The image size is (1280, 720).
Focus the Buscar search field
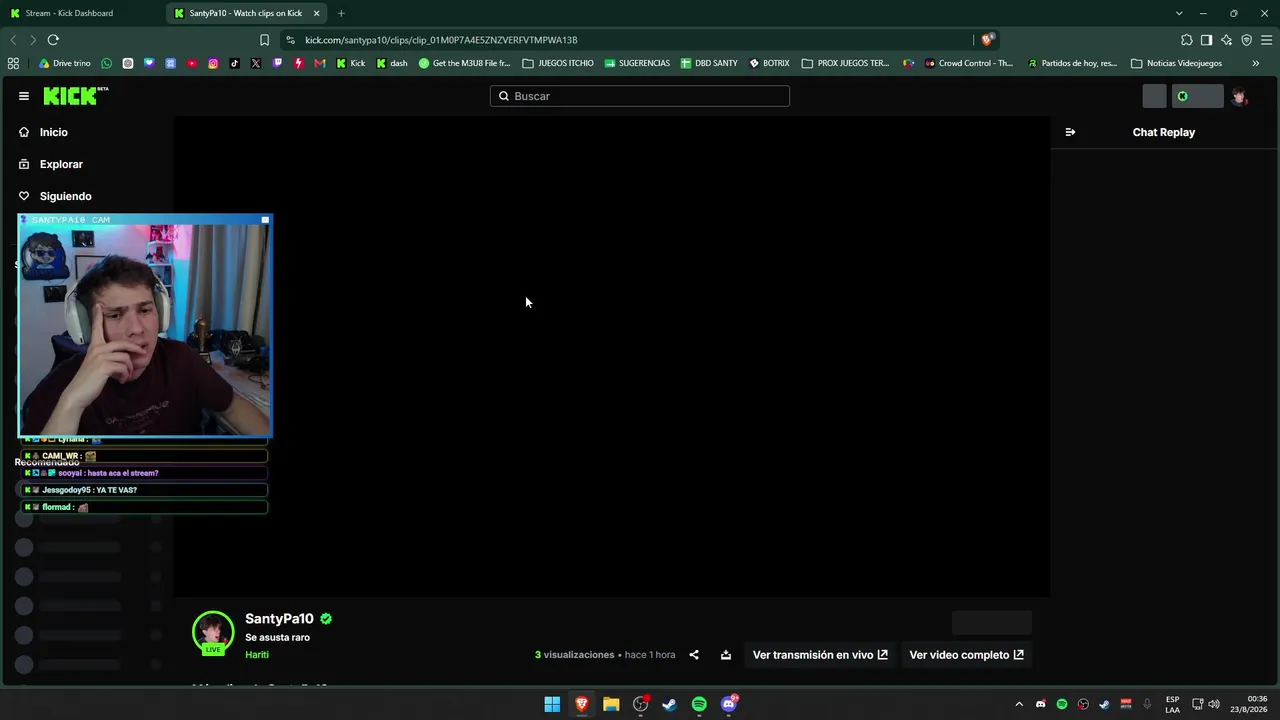click(640, 96)
